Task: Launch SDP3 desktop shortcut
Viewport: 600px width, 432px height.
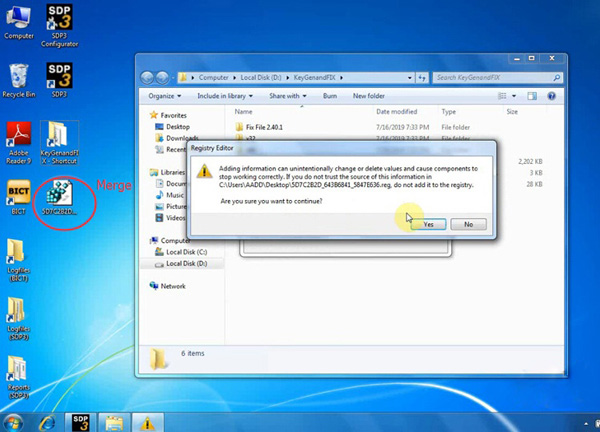Action: 59,80
